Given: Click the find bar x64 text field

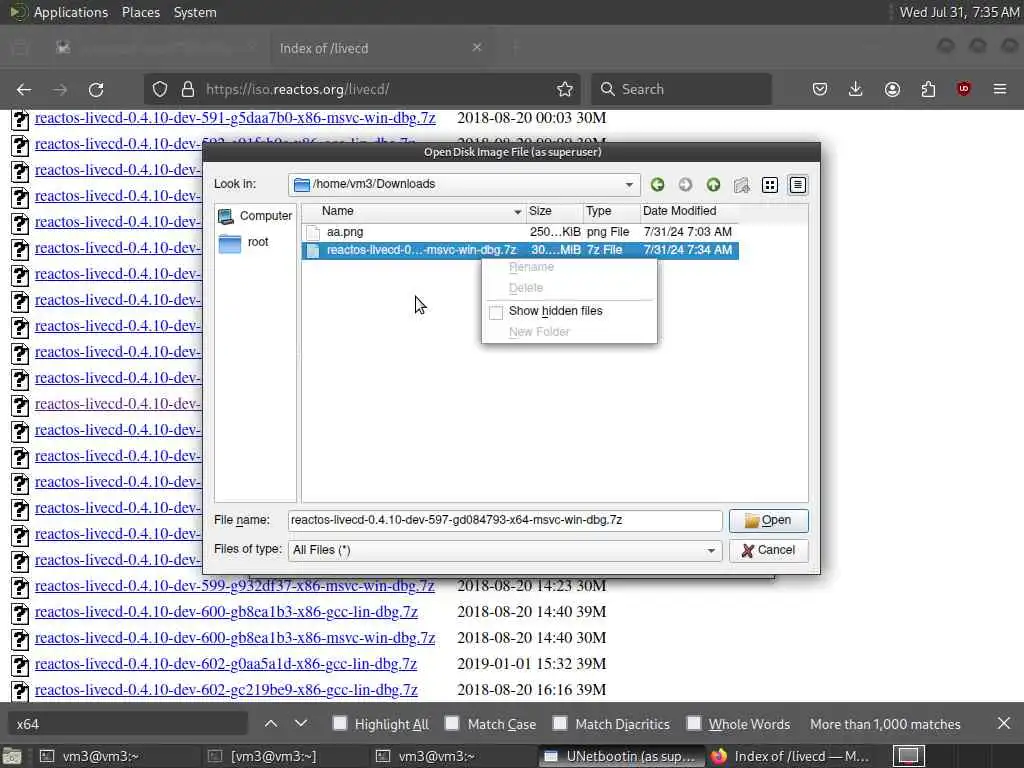Looking at the screenshot, I should pyautogui.click(x=128, y=724).
